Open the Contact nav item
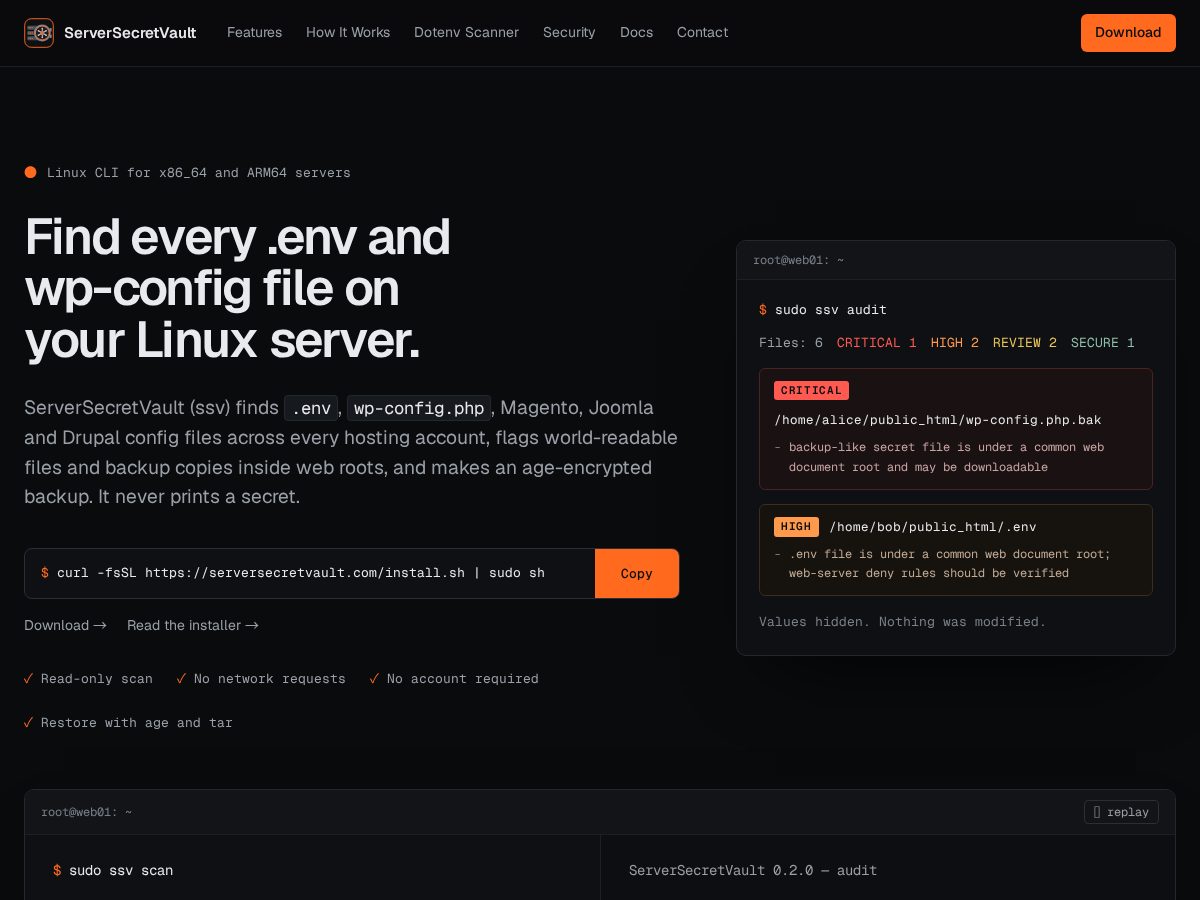 pyautogui.click(x=702, y=33)
